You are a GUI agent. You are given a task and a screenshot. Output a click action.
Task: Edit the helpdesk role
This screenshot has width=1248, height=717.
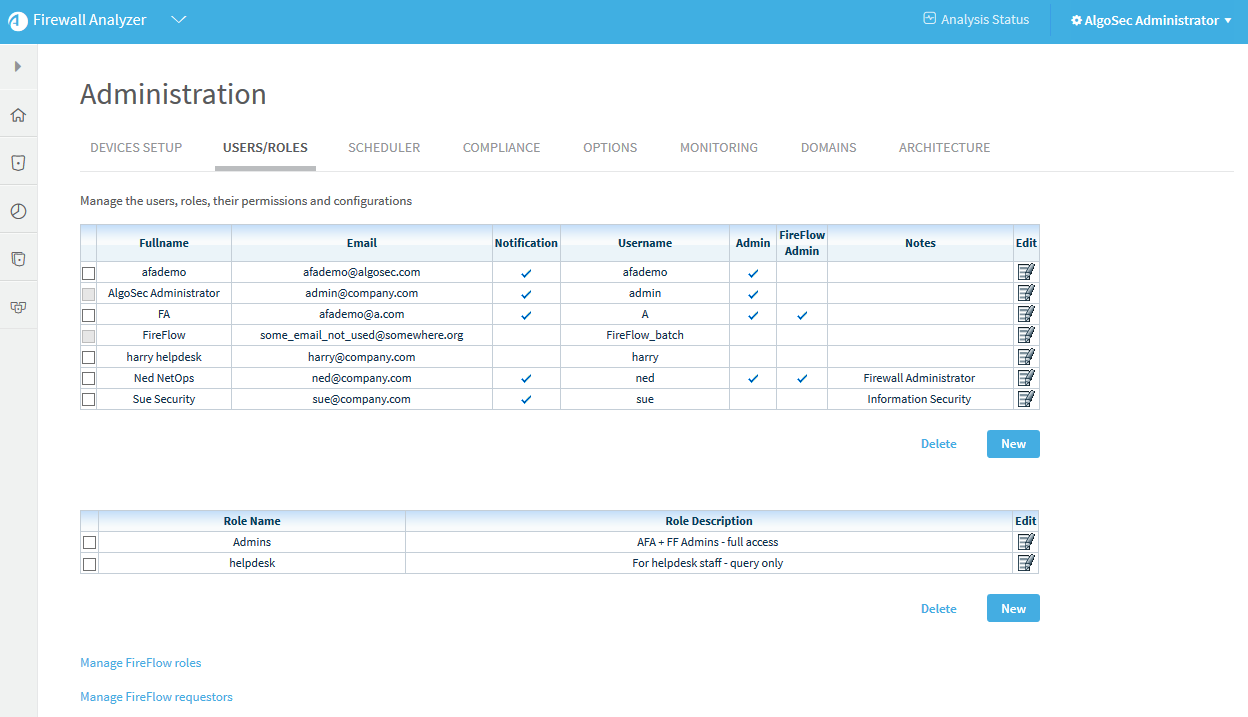[1025, 563]
